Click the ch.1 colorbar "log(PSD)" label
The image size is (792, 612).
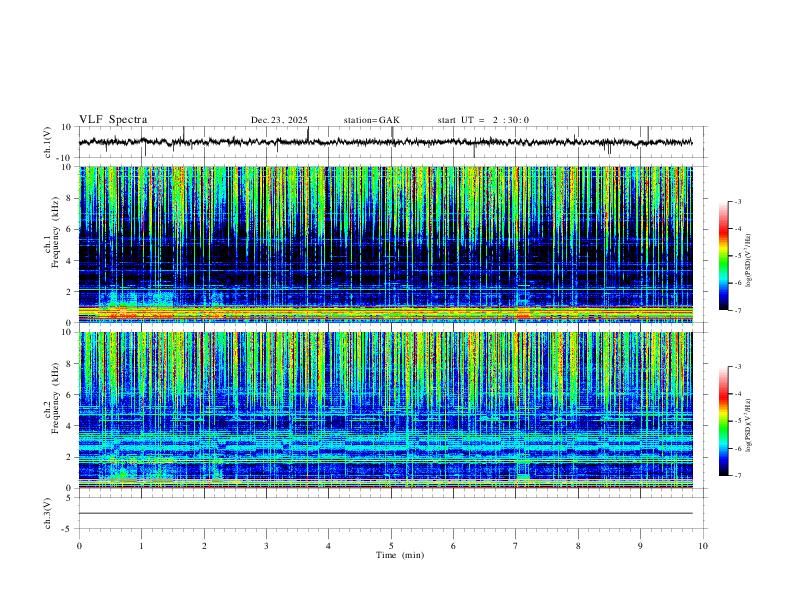[748, 261]
